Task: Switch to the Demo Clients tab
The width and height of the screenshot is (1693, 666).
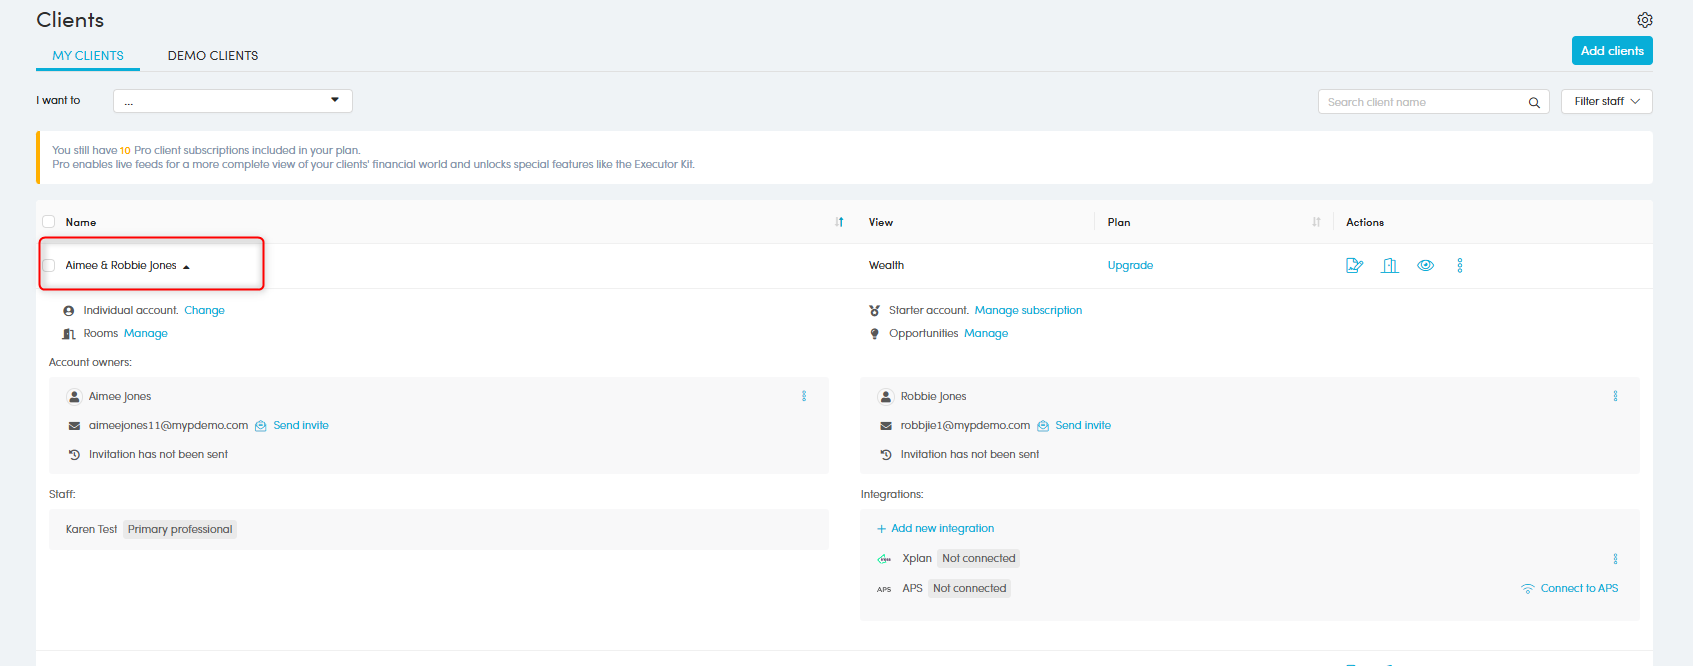Action: [213, 56]
